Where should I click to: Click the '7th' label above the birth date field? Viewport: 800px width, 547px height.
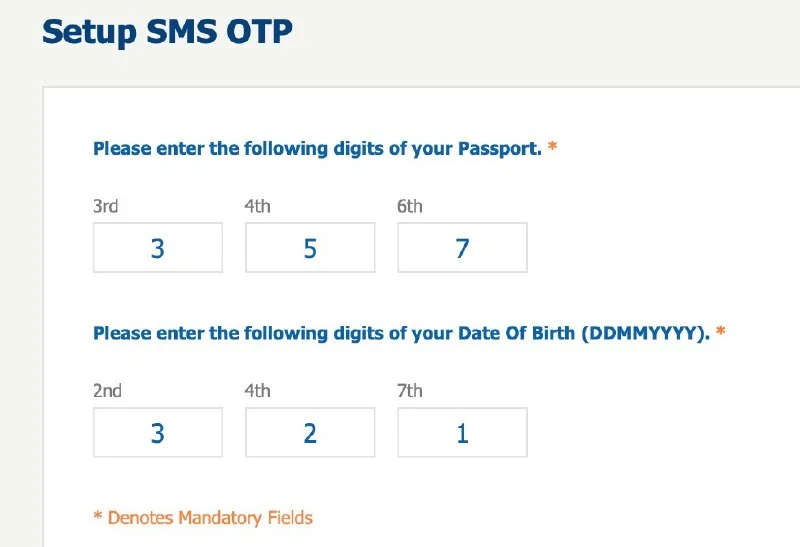coord(409,391)
